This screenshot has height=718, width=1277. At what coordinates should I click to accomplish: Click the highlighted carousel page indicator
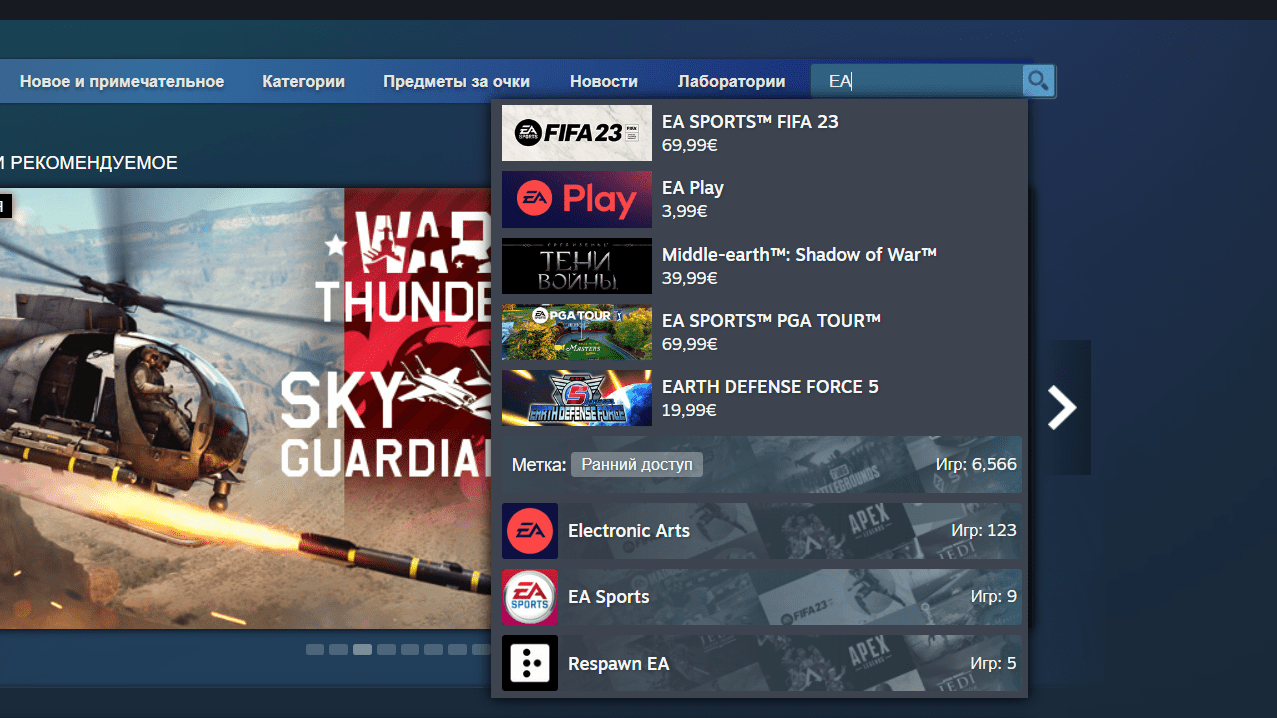tap(362, 650)
